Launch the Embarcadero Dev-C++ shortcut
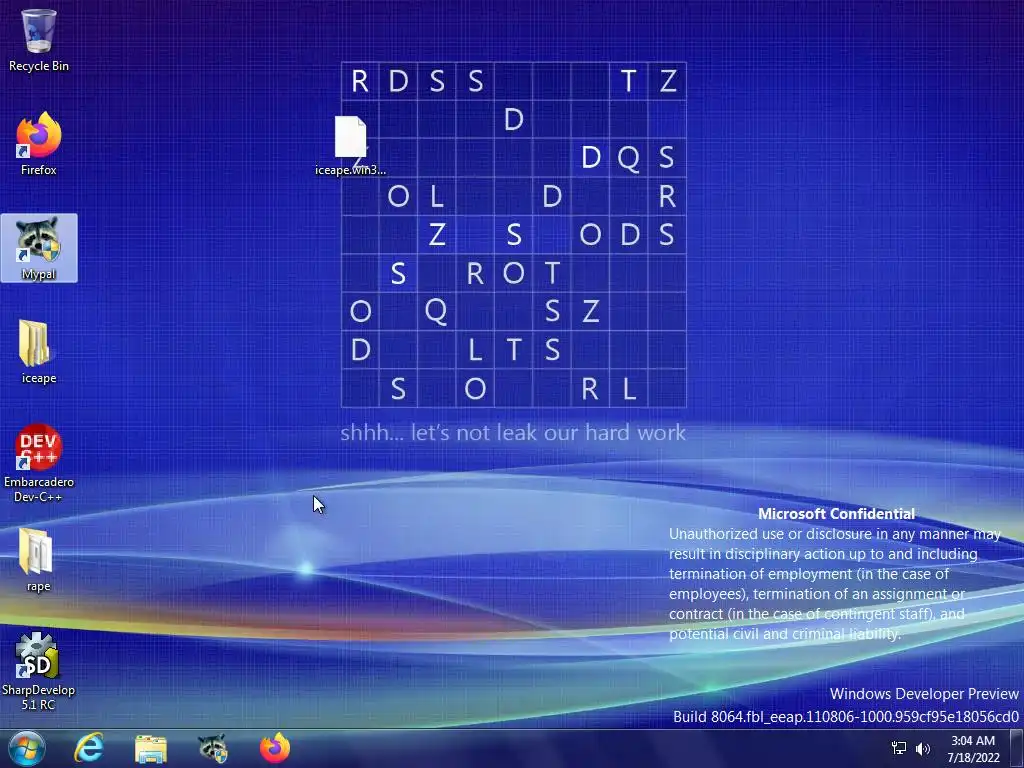Screen dimensions: 1024x768 pyautogui.click(x=39, y=463)
